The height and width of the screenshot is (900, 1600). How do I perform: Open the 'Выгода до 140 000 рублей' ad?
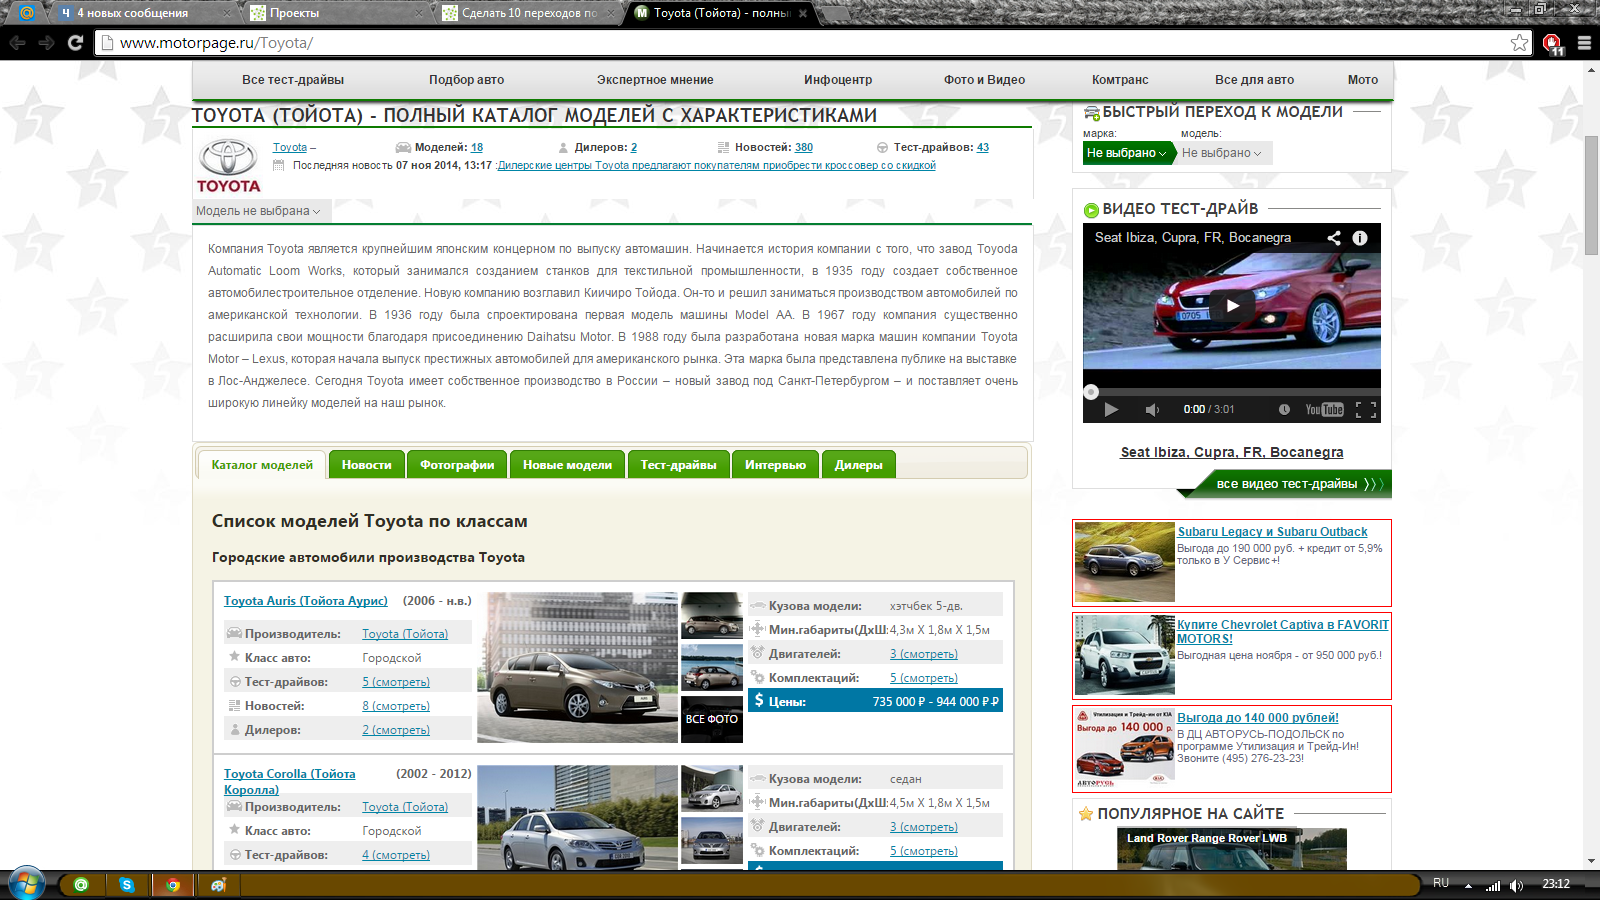[1258, 718]
